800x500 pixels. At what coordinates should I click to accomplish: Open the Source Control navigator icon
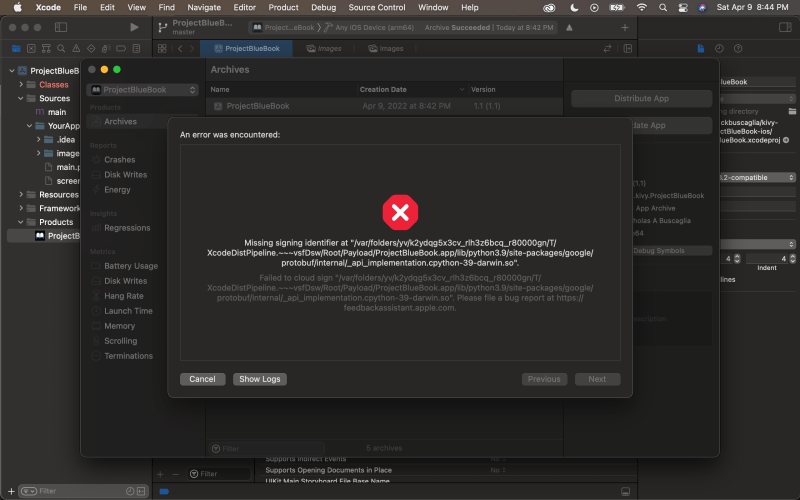coord(31,48)
